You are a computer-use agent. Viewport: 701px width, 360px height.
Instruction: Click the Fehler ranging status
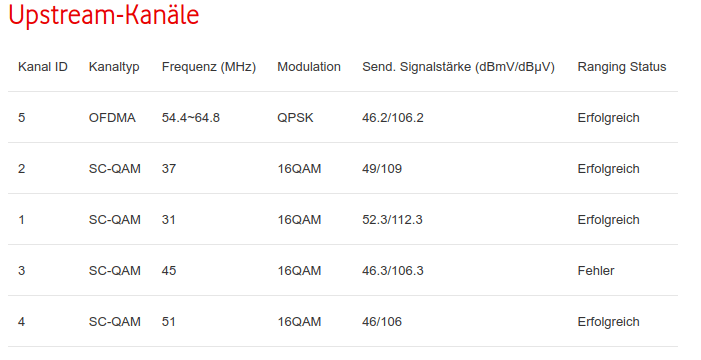pos(596,271)
